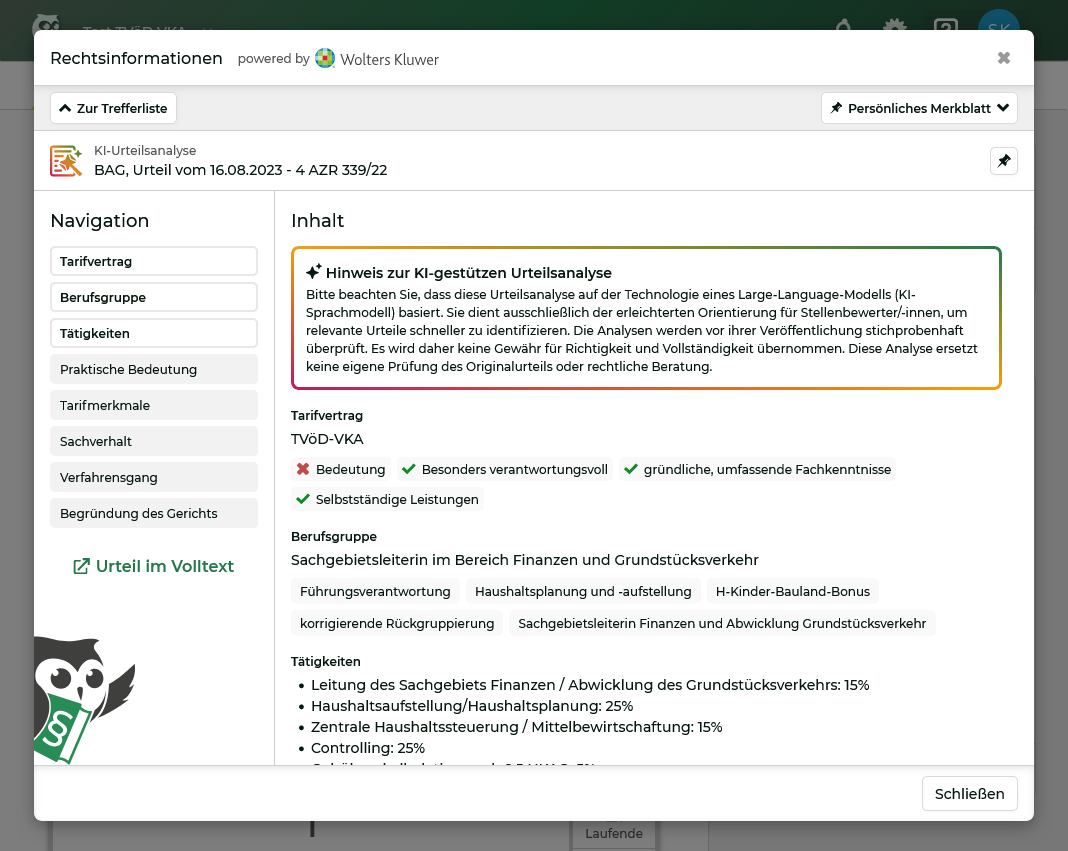The image size is (1068, 851).
Task: Click the red cross next to Bedeutung
Action: [x=303, y=469]
